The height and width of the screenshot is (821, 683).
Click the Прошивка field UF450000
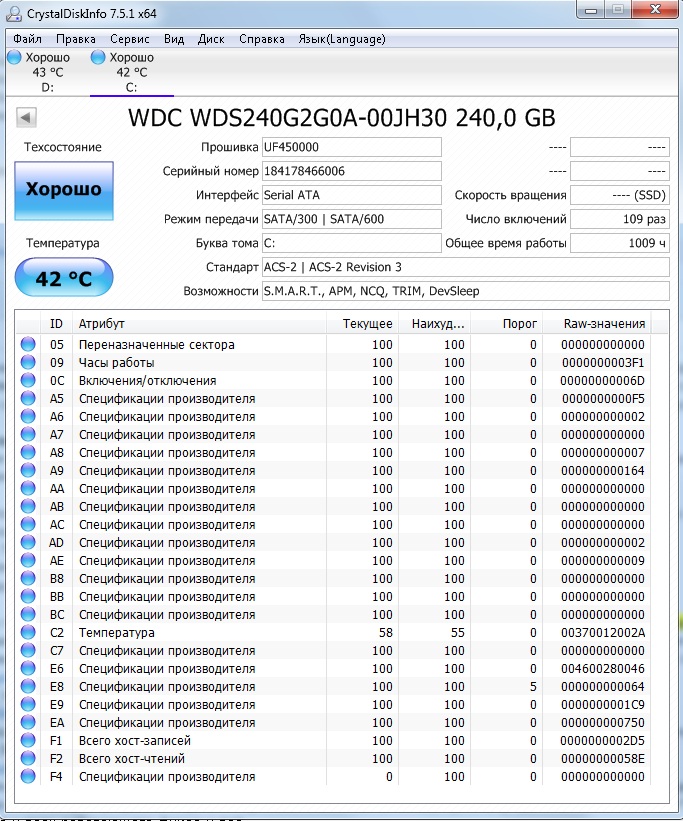351,147
